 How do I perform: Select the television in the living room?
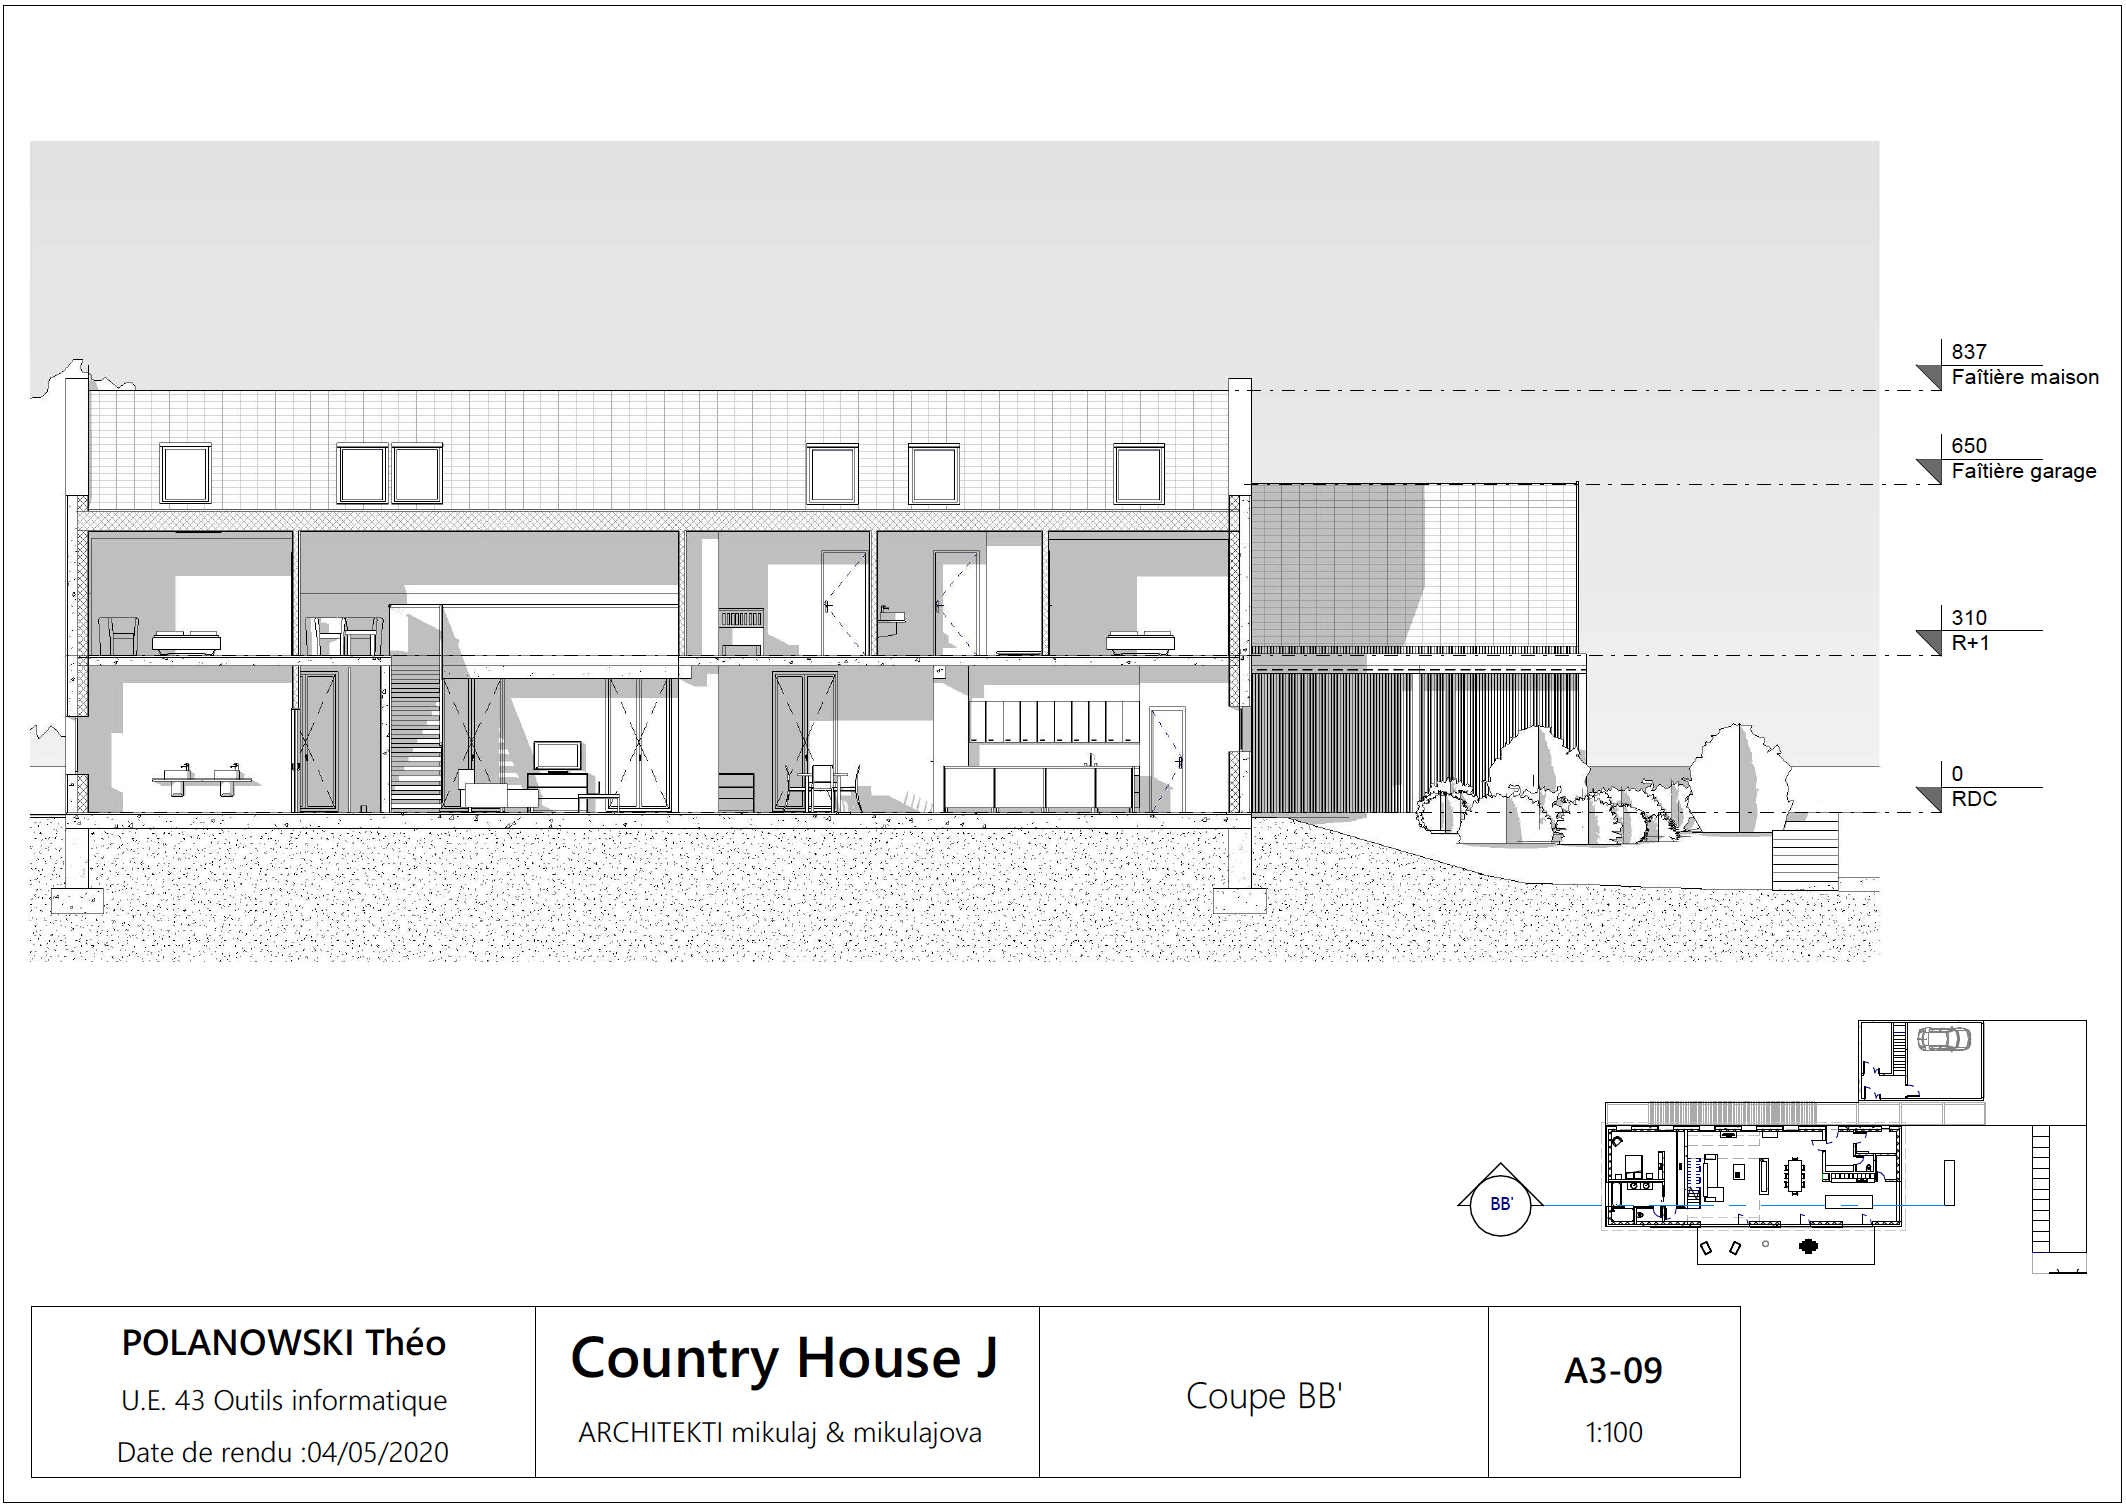[557, 756]
